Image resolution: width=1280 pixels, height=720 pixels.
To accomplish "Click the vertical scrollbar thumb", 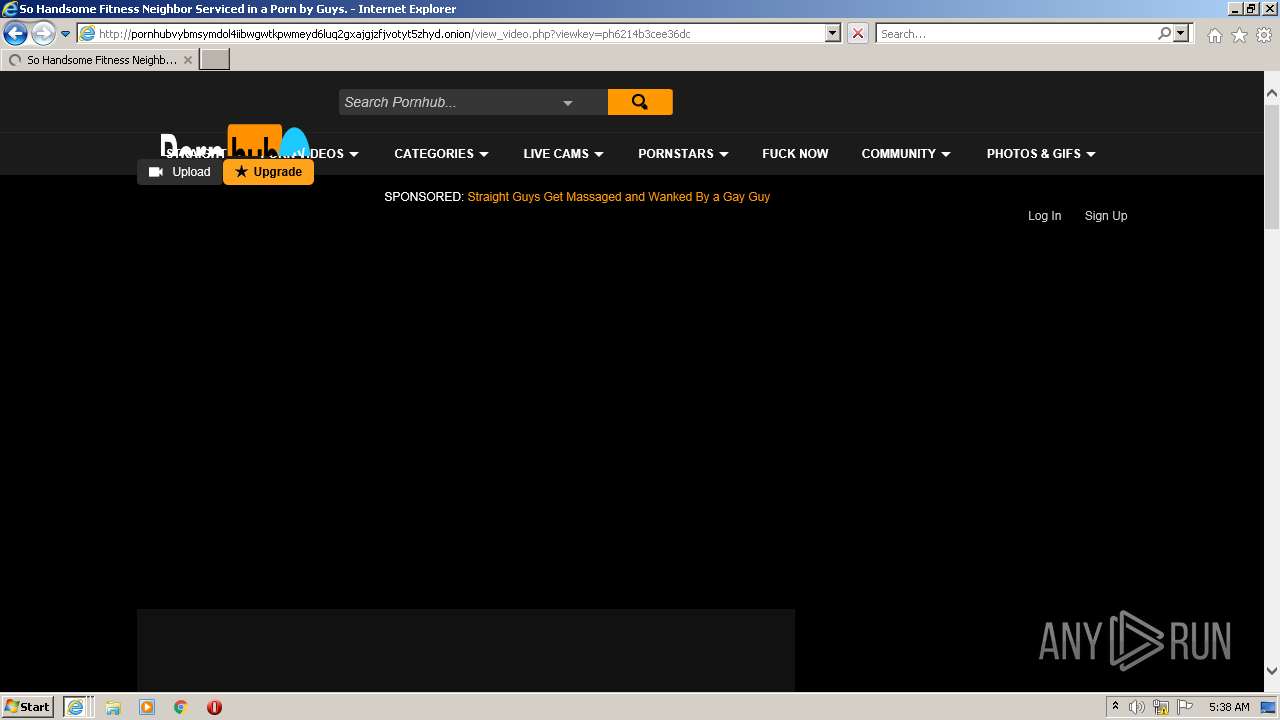I will (x=1272, y=167).
